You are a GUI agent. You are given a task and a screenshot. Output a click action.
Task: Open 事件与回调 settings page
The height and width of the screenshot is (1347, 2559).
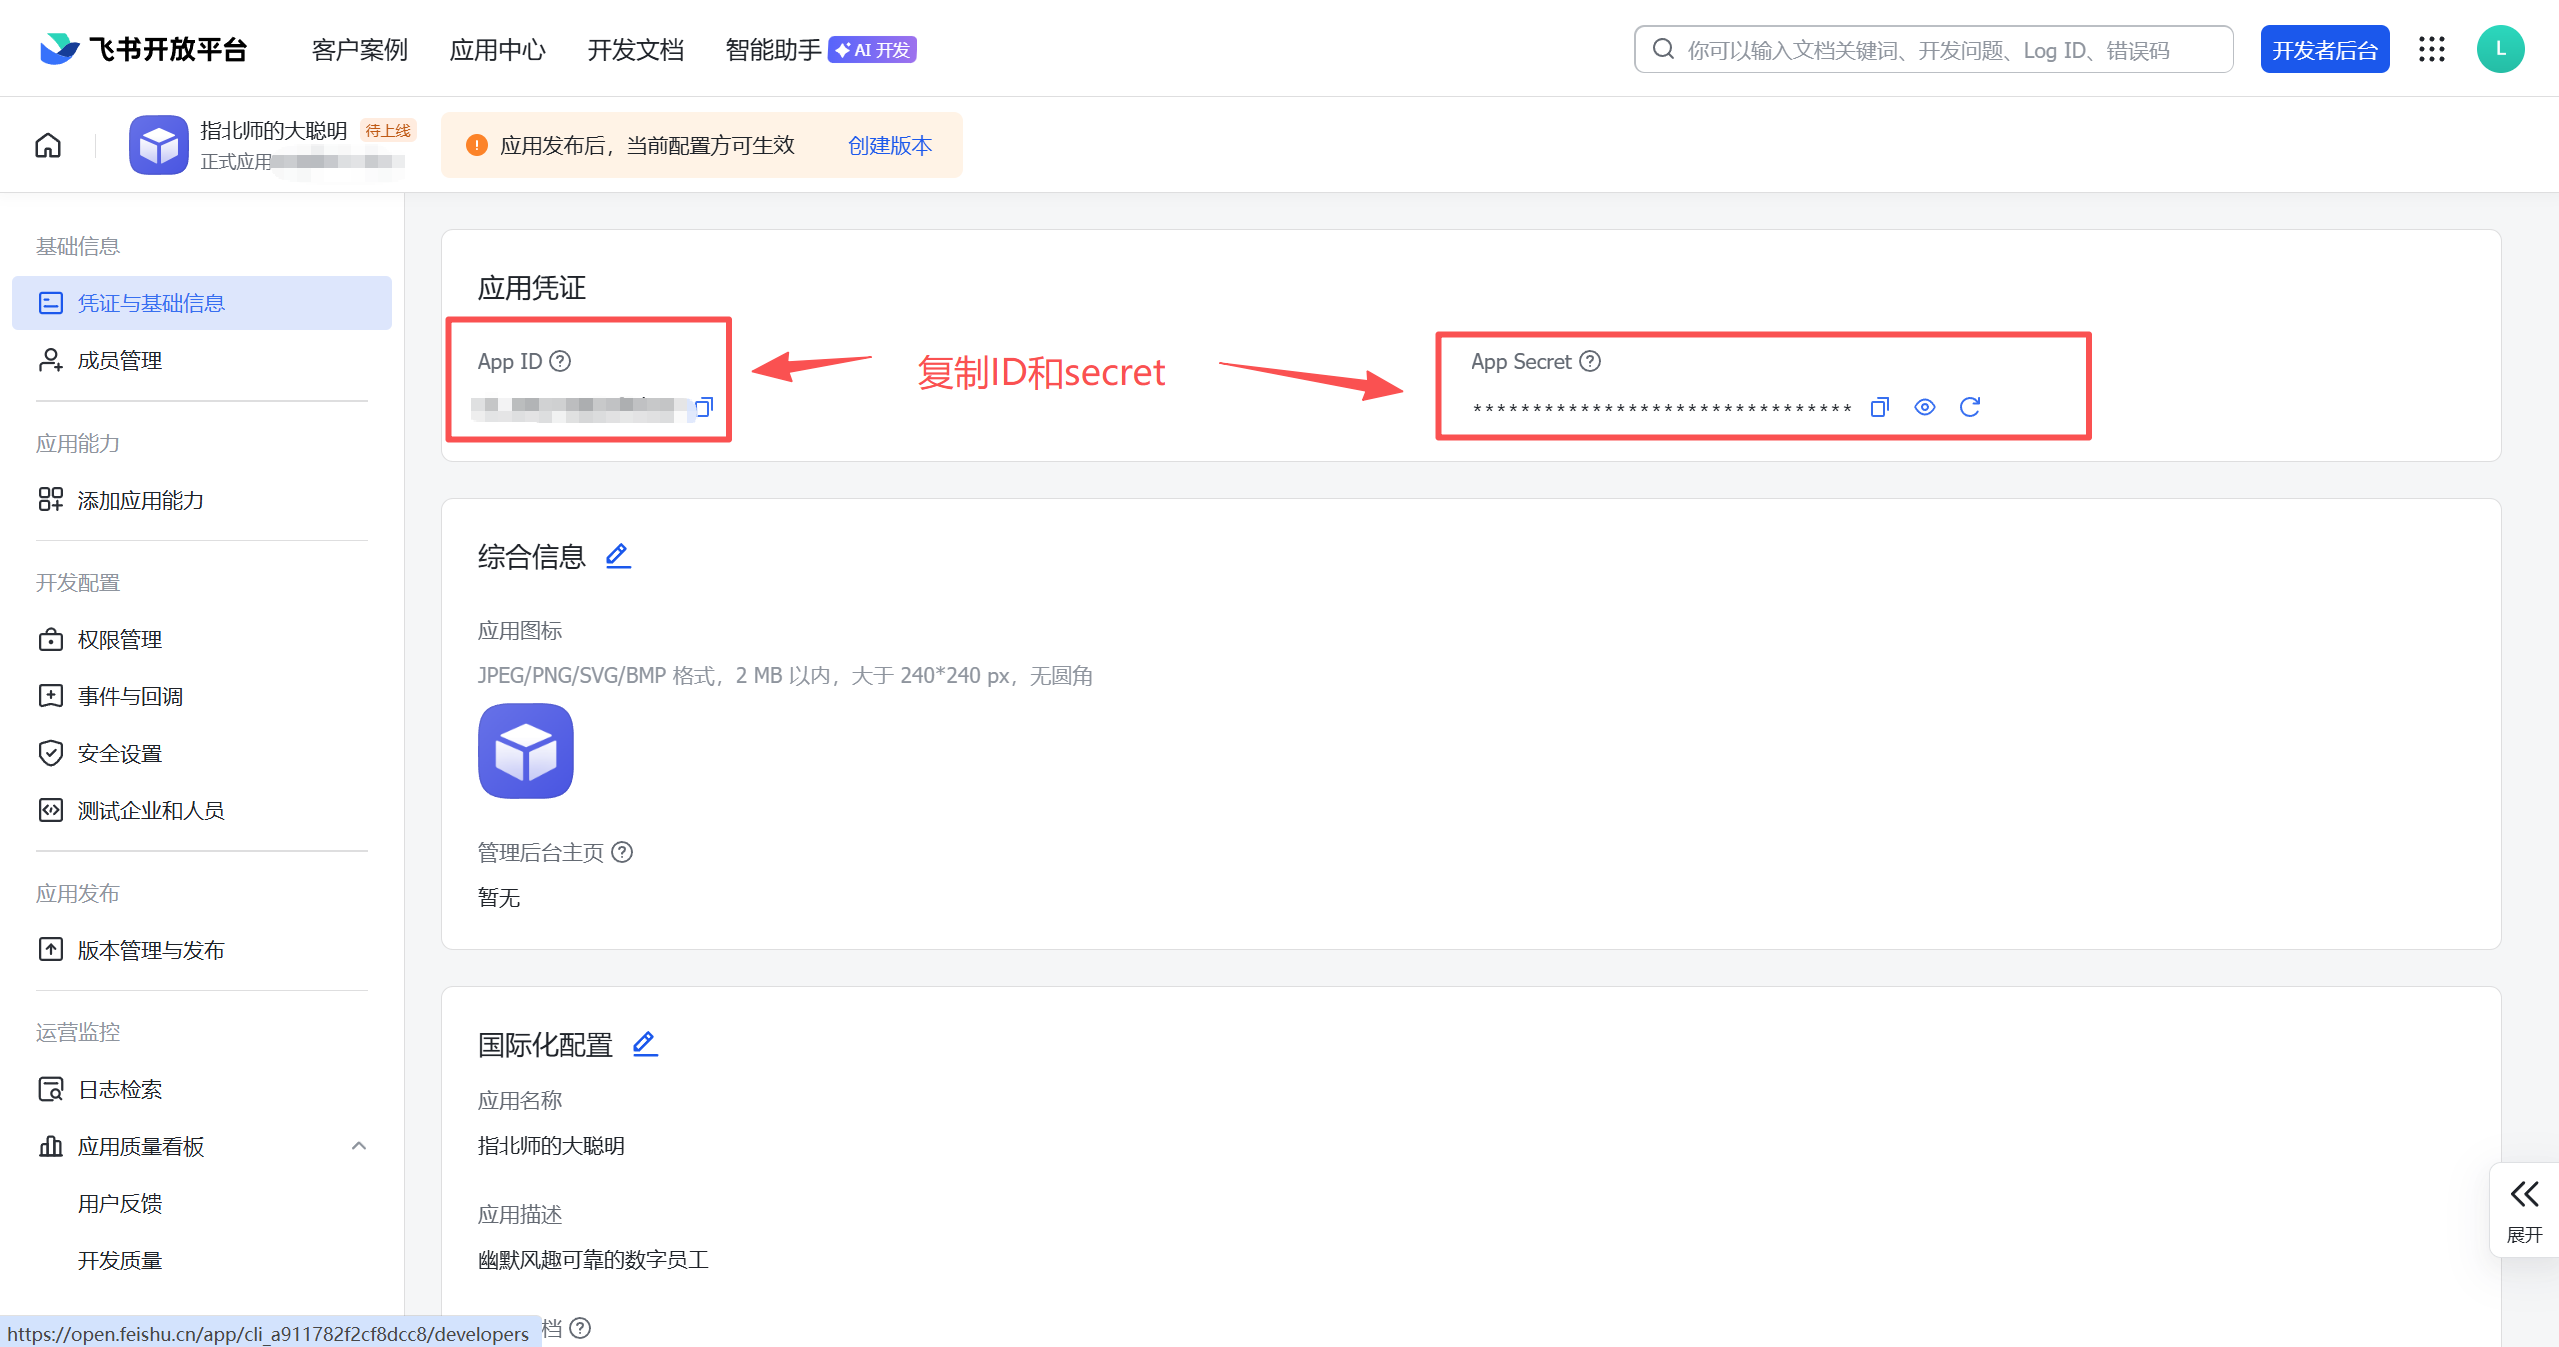tap(130, 697)
